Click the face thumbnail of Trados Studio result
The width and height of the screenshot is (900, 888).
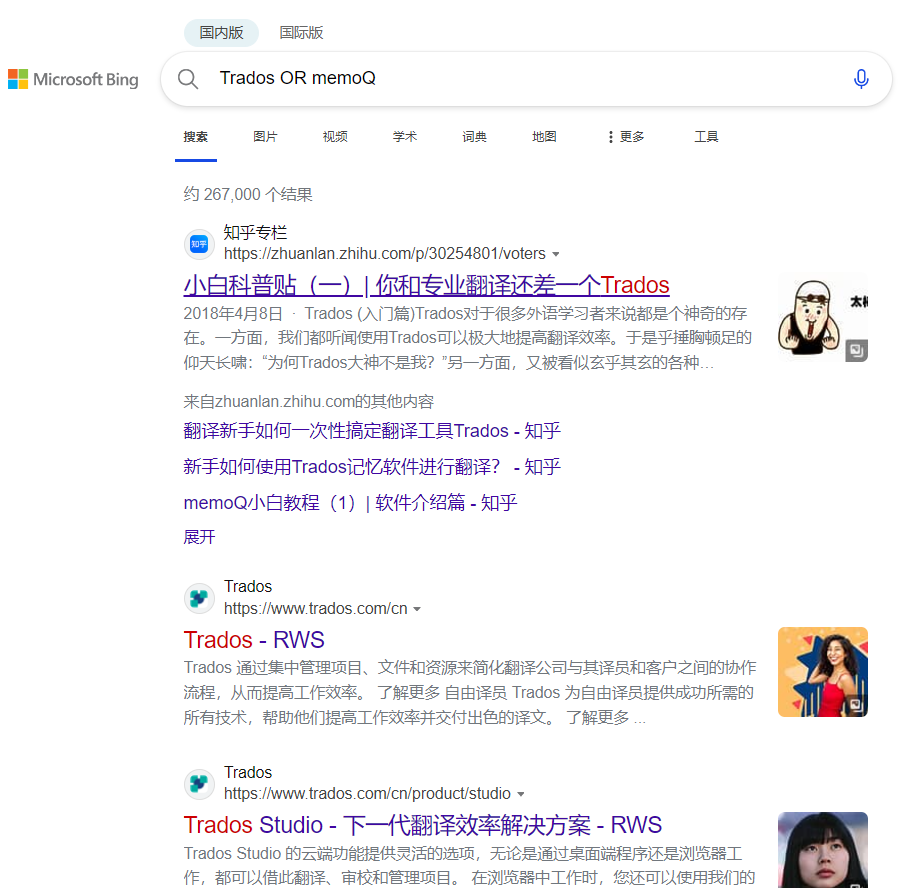[x=823, y=850]
